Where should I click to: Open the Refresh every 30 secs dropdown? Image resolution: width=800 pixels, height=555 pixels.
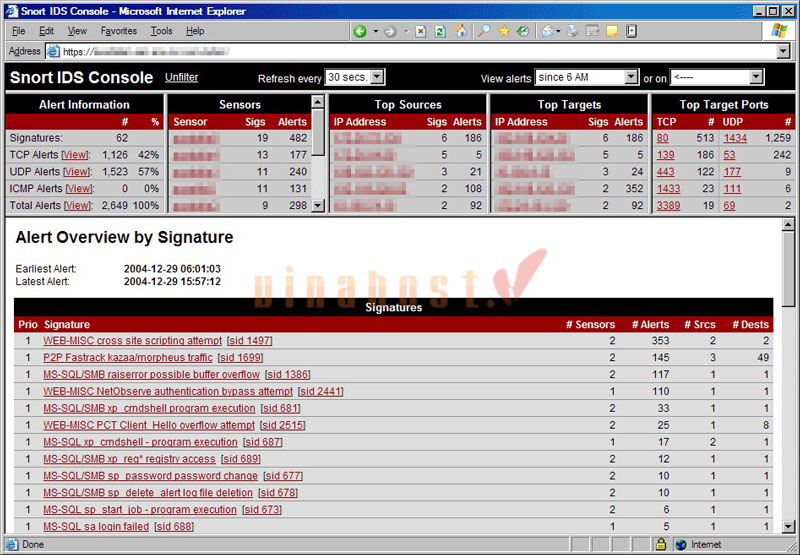tap(354, 78)
